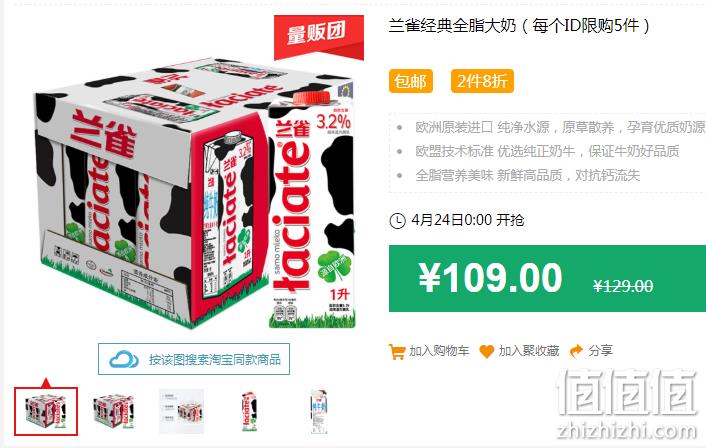Click the 量贩团 red ribbon badge

(319, 37)
